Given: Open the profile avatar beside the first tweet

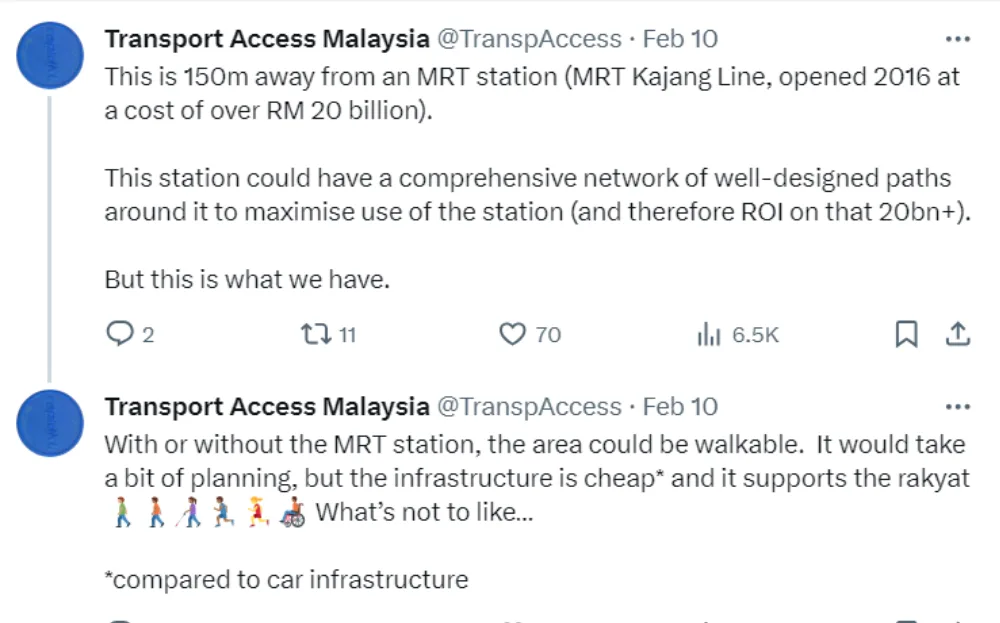Looking at the screenshot, I should [51, 54].
